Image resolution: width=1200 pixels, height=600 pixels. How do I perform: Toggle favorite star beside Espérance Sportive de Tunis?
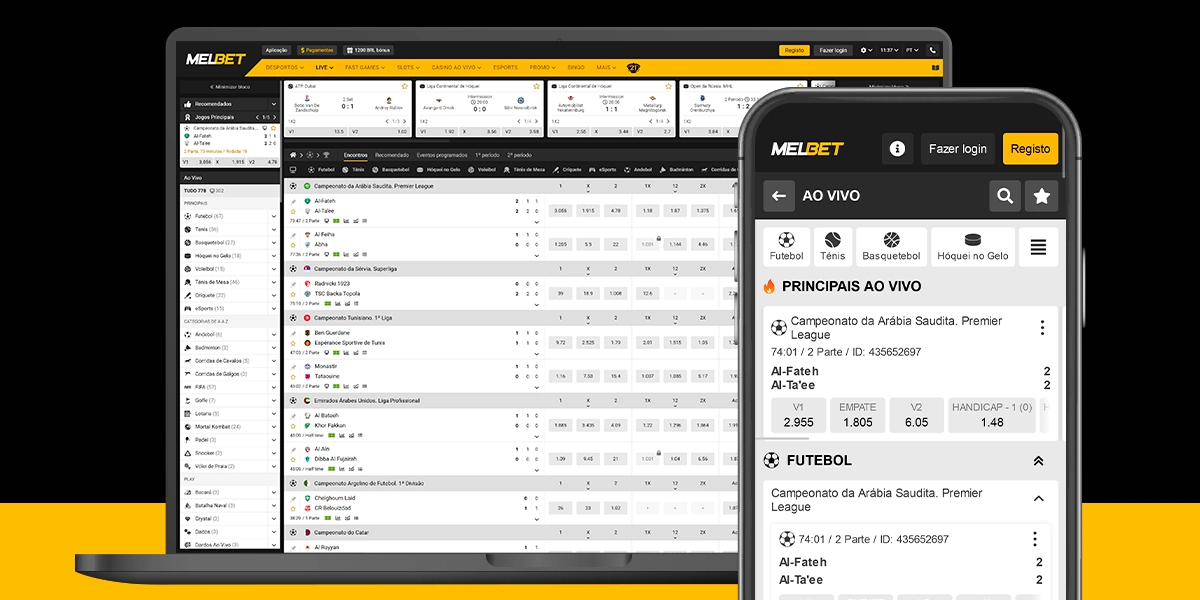point(294,343)
